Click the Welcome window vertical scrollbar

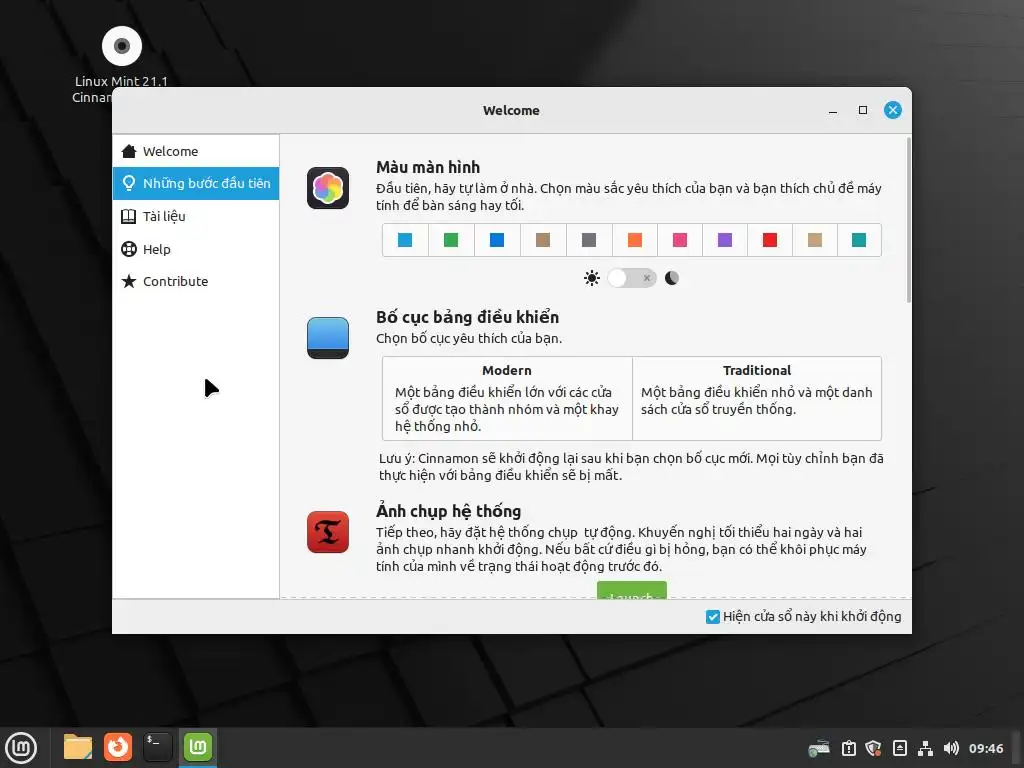[x=908, y=220]
